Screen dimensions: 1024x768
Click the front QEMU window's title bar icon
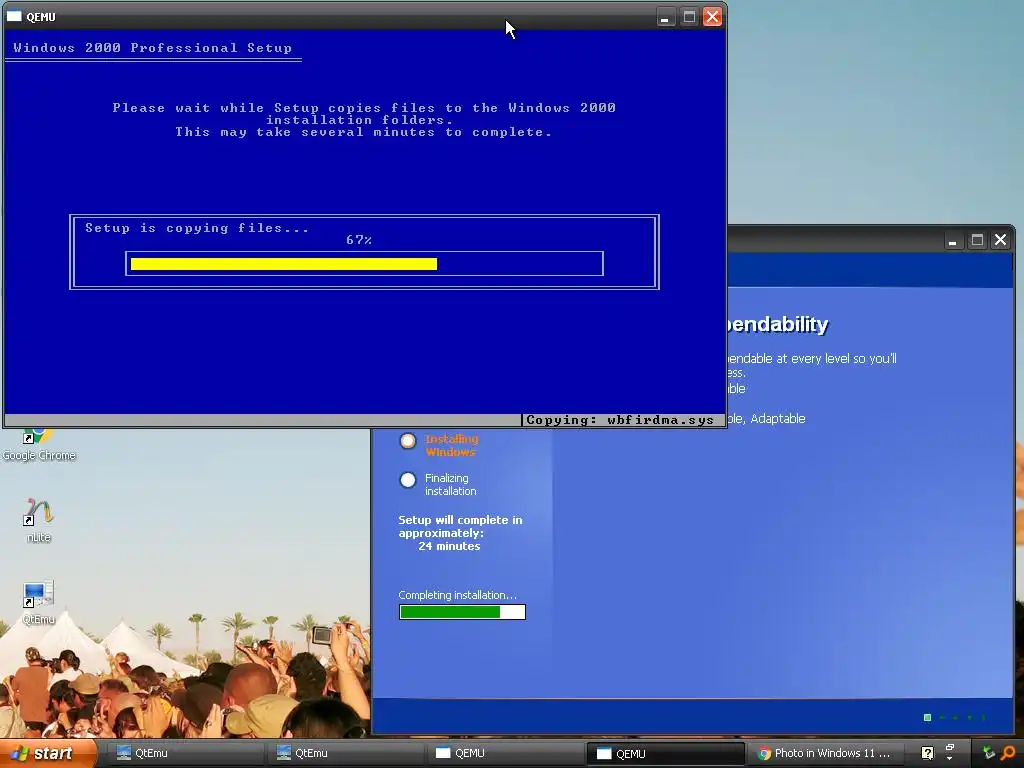14,16
